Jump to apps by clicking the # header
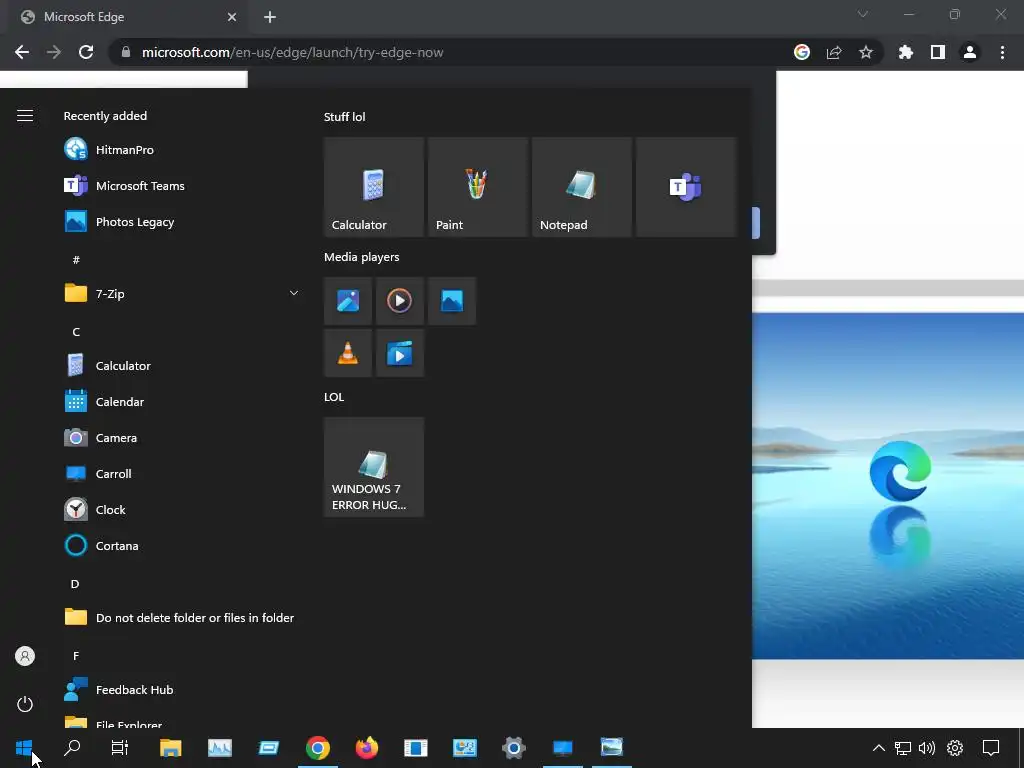This screenshot has height=768, width=1024. [x=76, y=260]
